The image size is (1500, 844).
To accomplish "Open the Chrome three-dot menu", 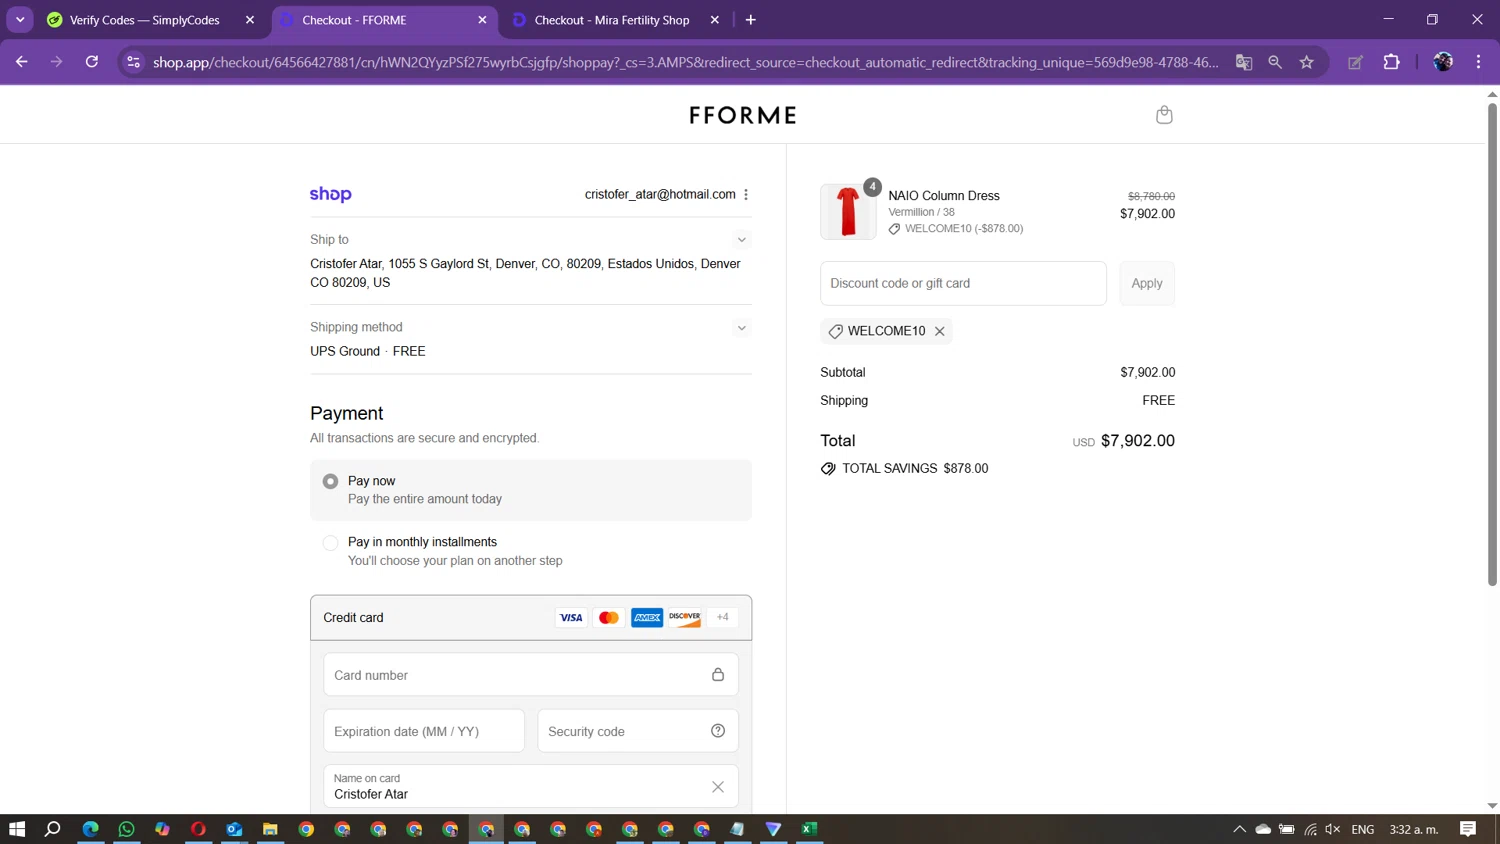I will click(x=1478, y=62).
